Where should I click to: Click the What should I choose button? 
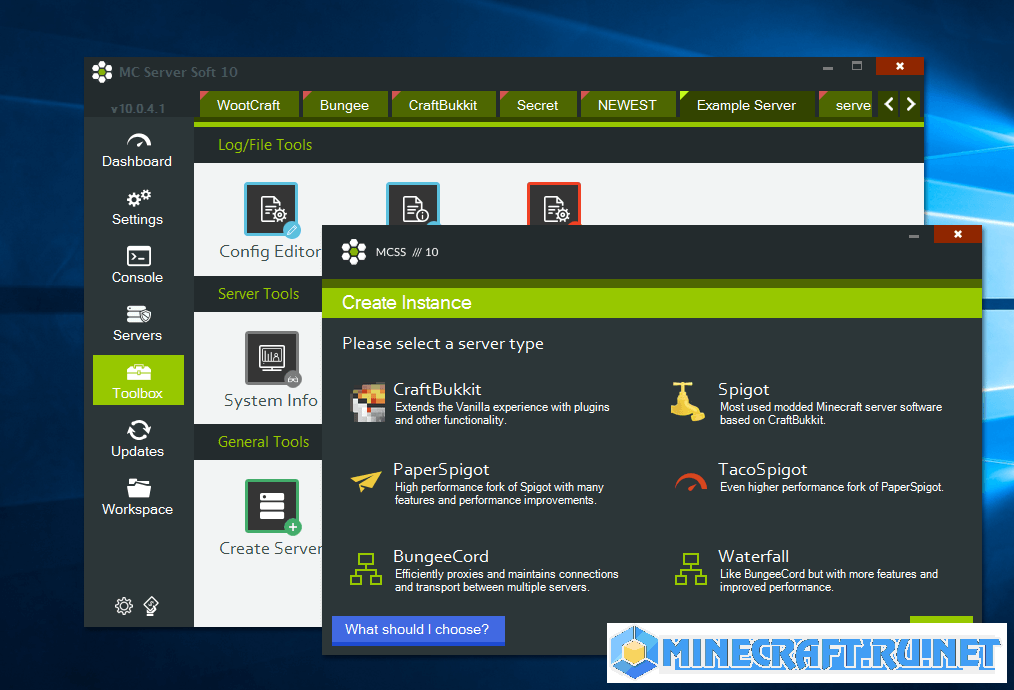click(x=418, y=630)
